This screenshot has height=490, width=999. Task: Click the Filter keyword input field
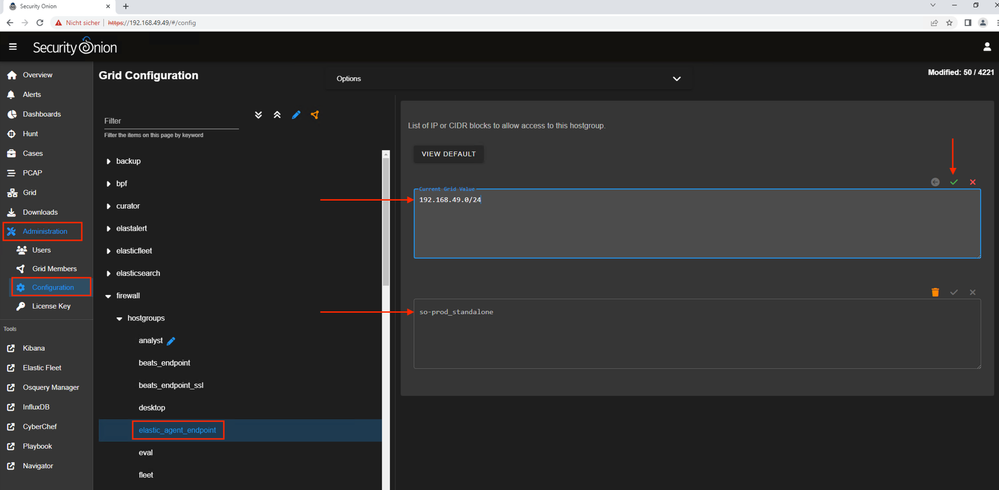pos(171,120)
